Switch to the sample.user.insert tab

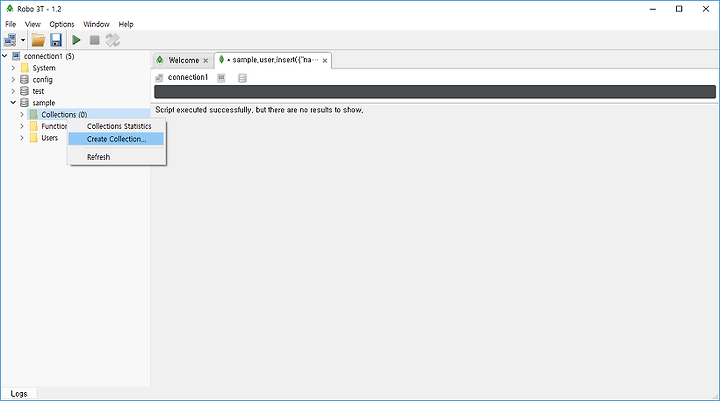click(x=273, y=60)
